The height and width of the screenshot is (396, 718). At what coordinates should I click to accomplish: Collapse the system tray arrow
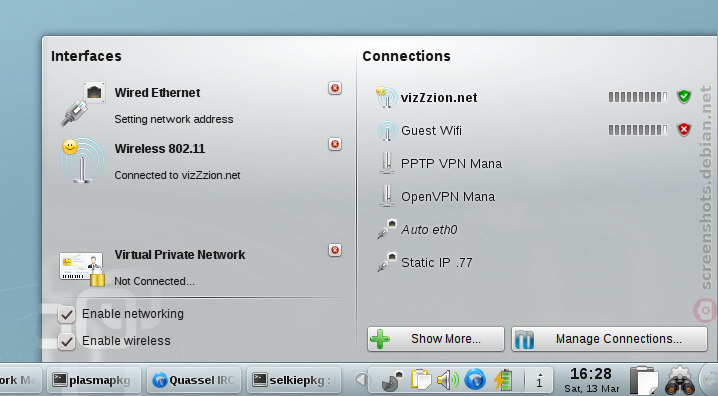point(361,380)
